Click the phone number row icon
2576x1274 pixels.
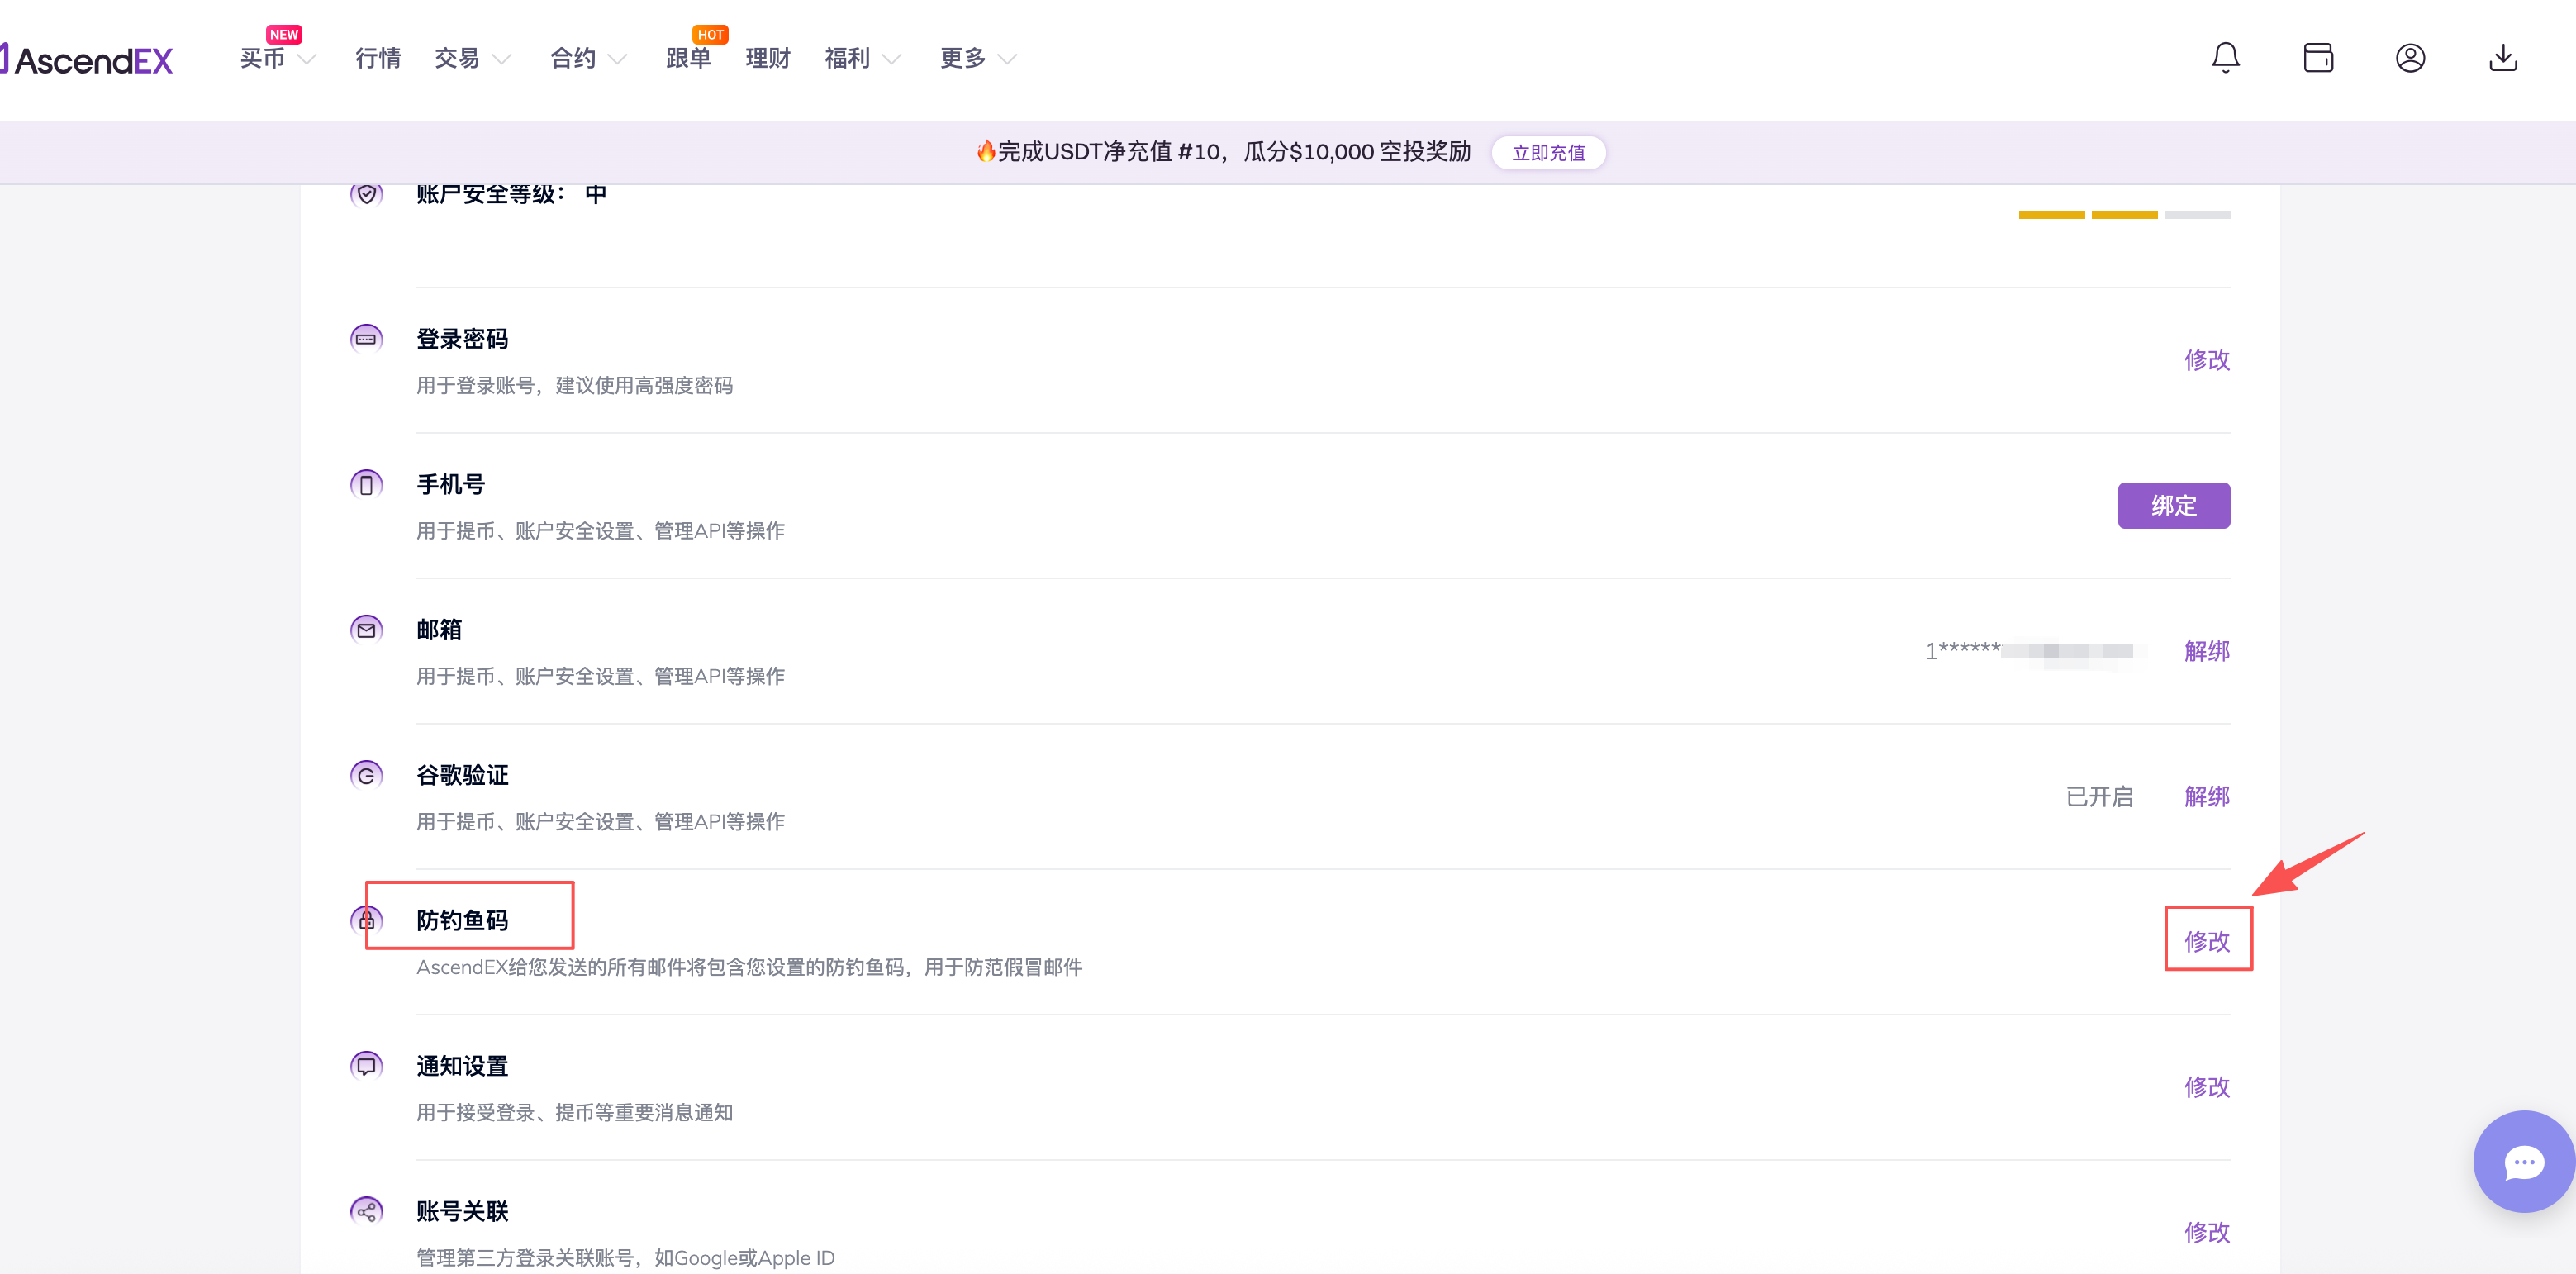click(366, 485)
